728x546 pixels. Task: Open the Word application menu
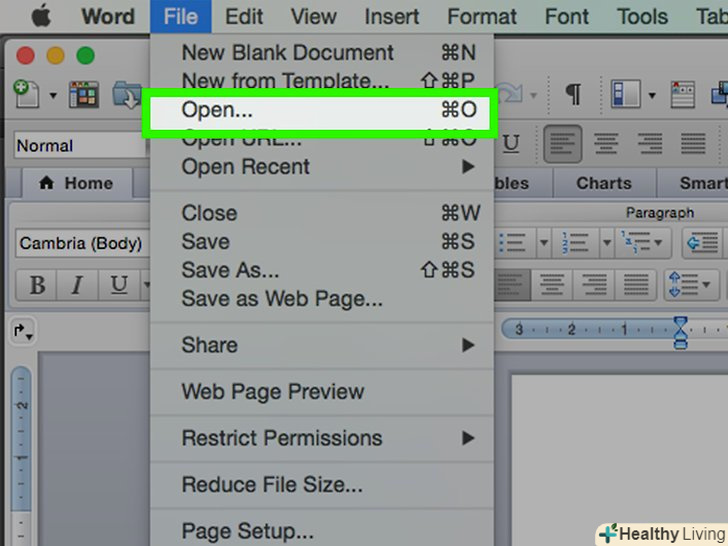(108, 17)
